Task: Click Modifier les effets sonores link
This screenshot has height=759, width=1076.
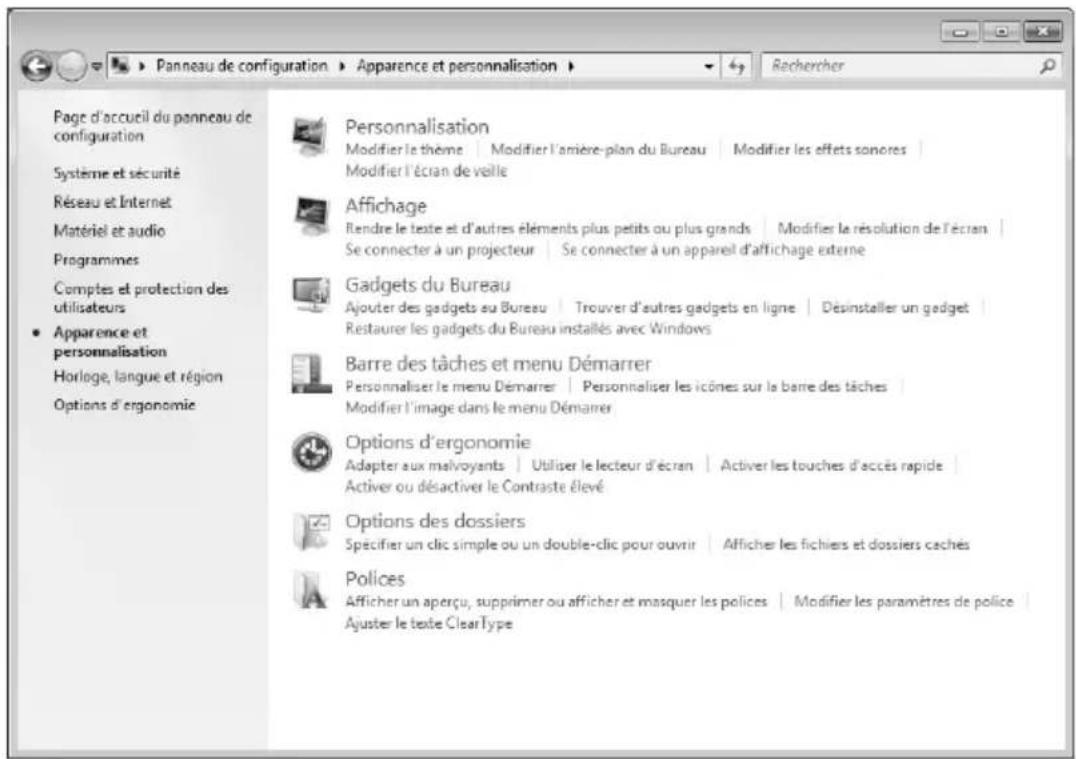Action: click(x=819, y=150)
